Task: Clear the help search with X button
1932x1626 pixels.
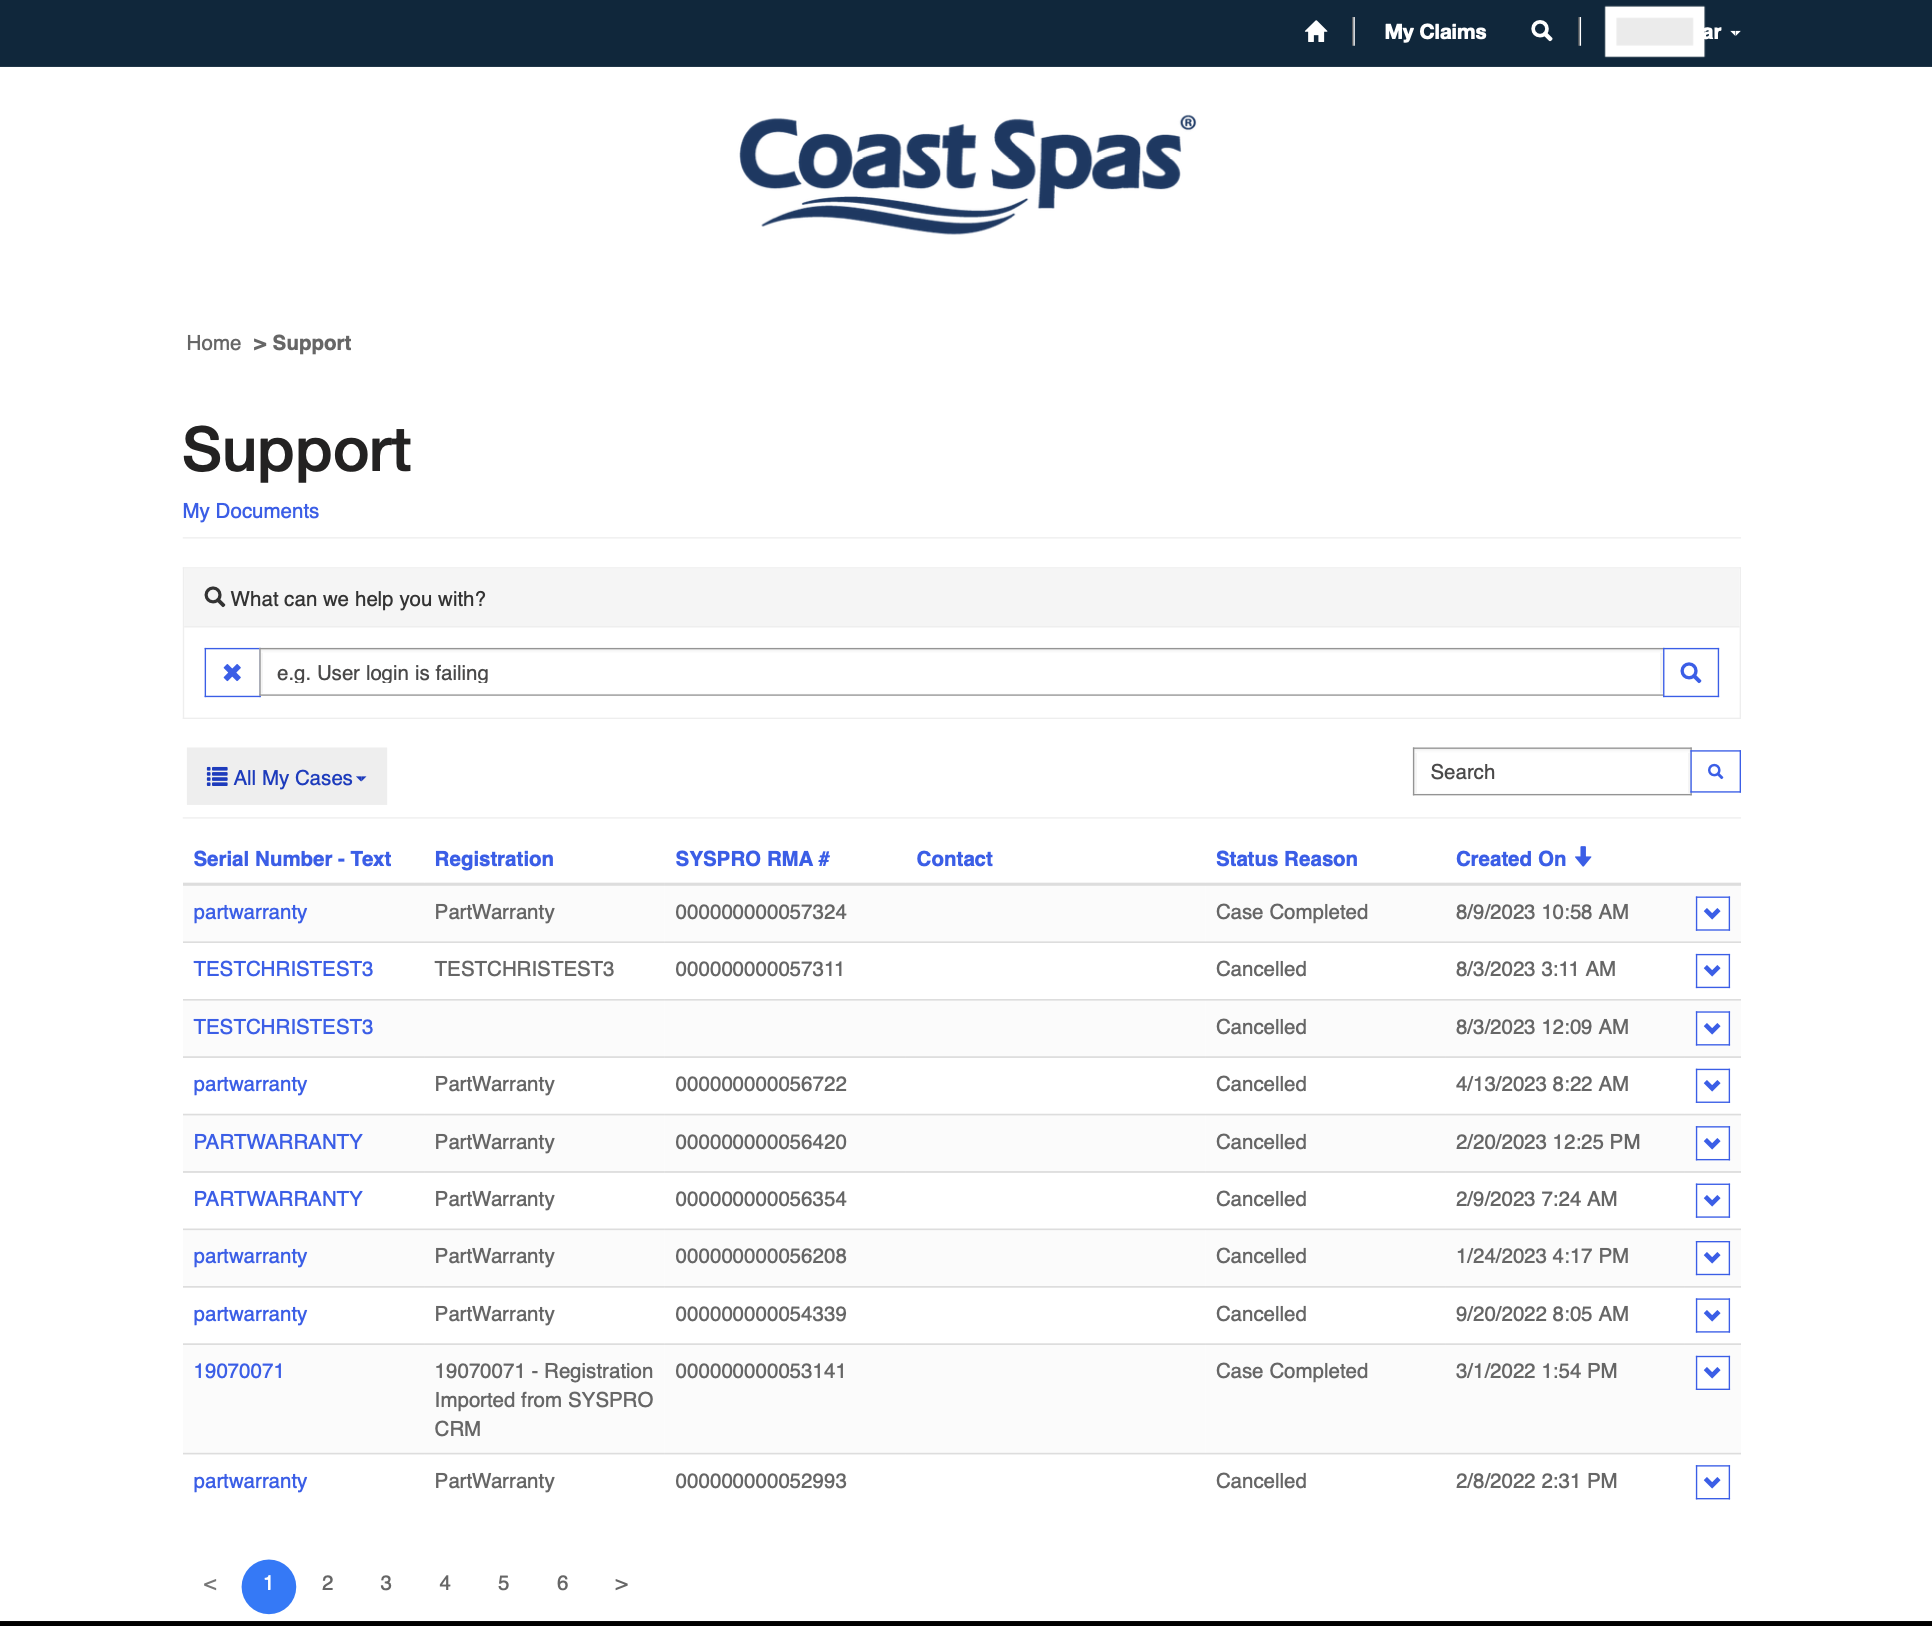Action: (232, 673)
